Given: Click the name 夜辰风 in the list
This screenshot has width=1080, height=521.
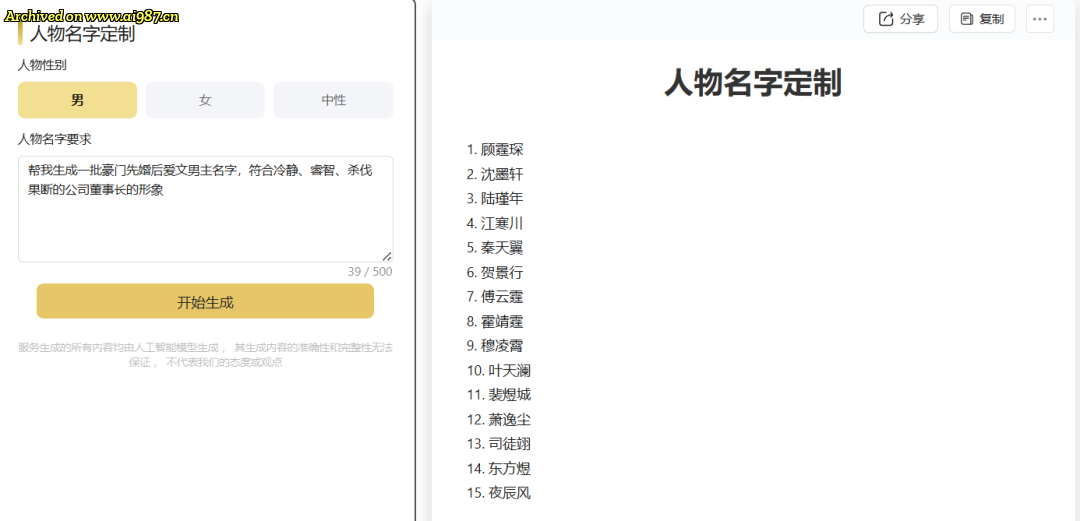Looking at the screenshot, I should click(x=510, y=493).
